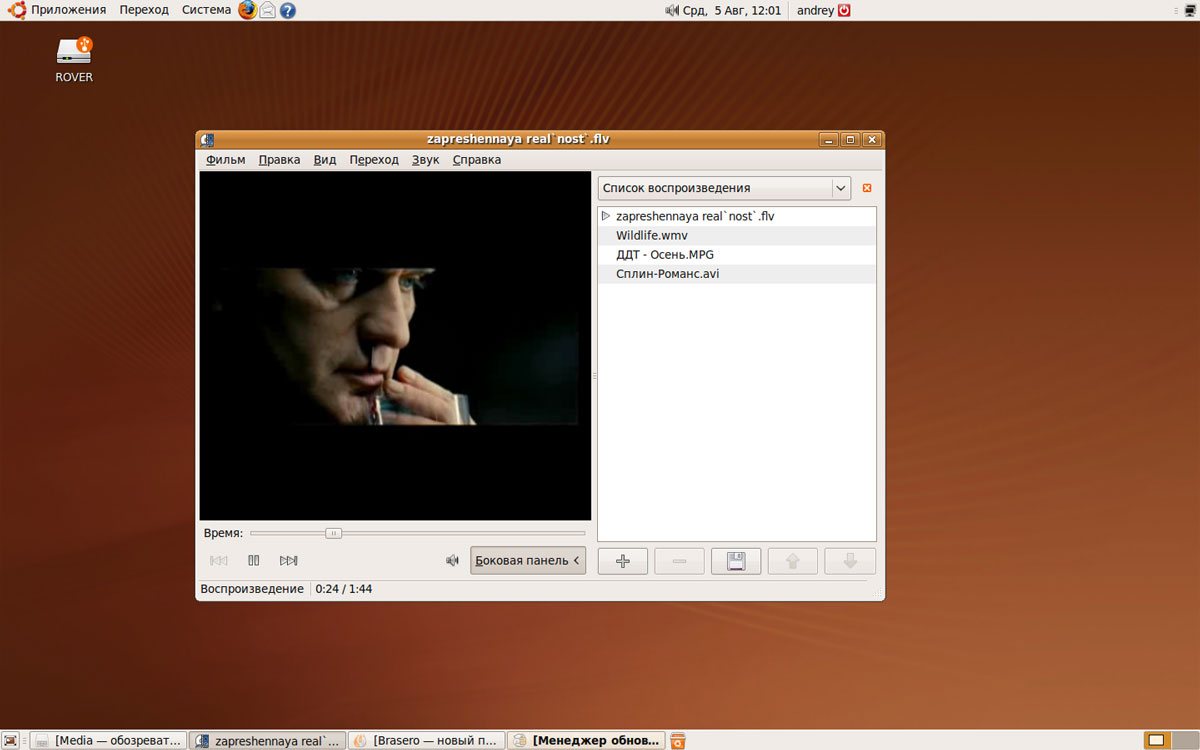Pause the playing video
Image resolution: width=1200 pixels, height=750 pixels.
pyautogui.click(x=254, y=561)
